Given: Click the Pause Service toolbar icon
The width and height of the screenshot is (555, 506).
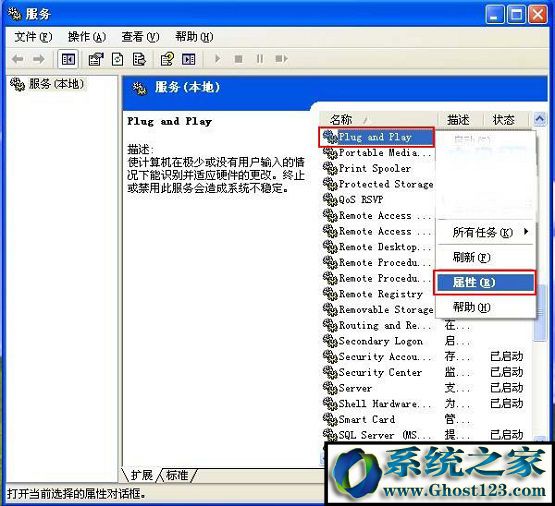Looking at the screenshot, I should [260, 59].
